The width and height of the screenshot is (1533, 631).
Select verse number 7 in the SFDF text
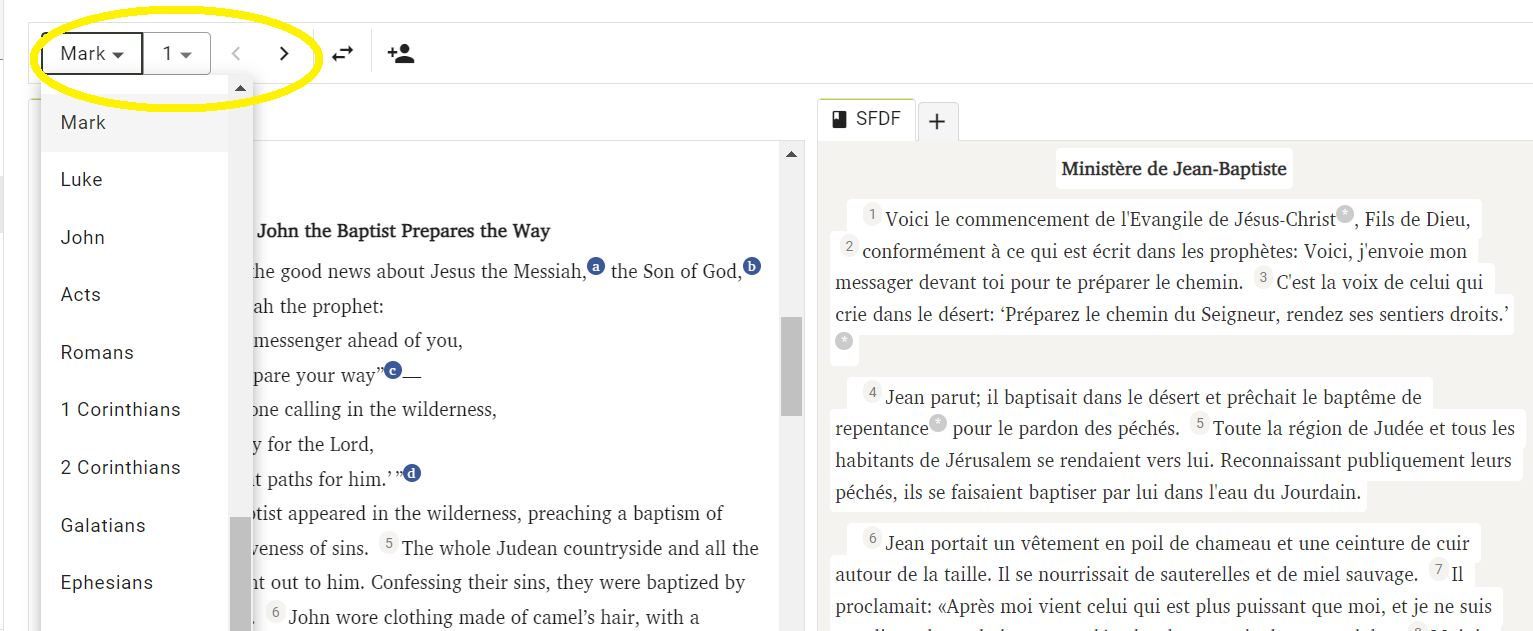[x=1438, y=570]
